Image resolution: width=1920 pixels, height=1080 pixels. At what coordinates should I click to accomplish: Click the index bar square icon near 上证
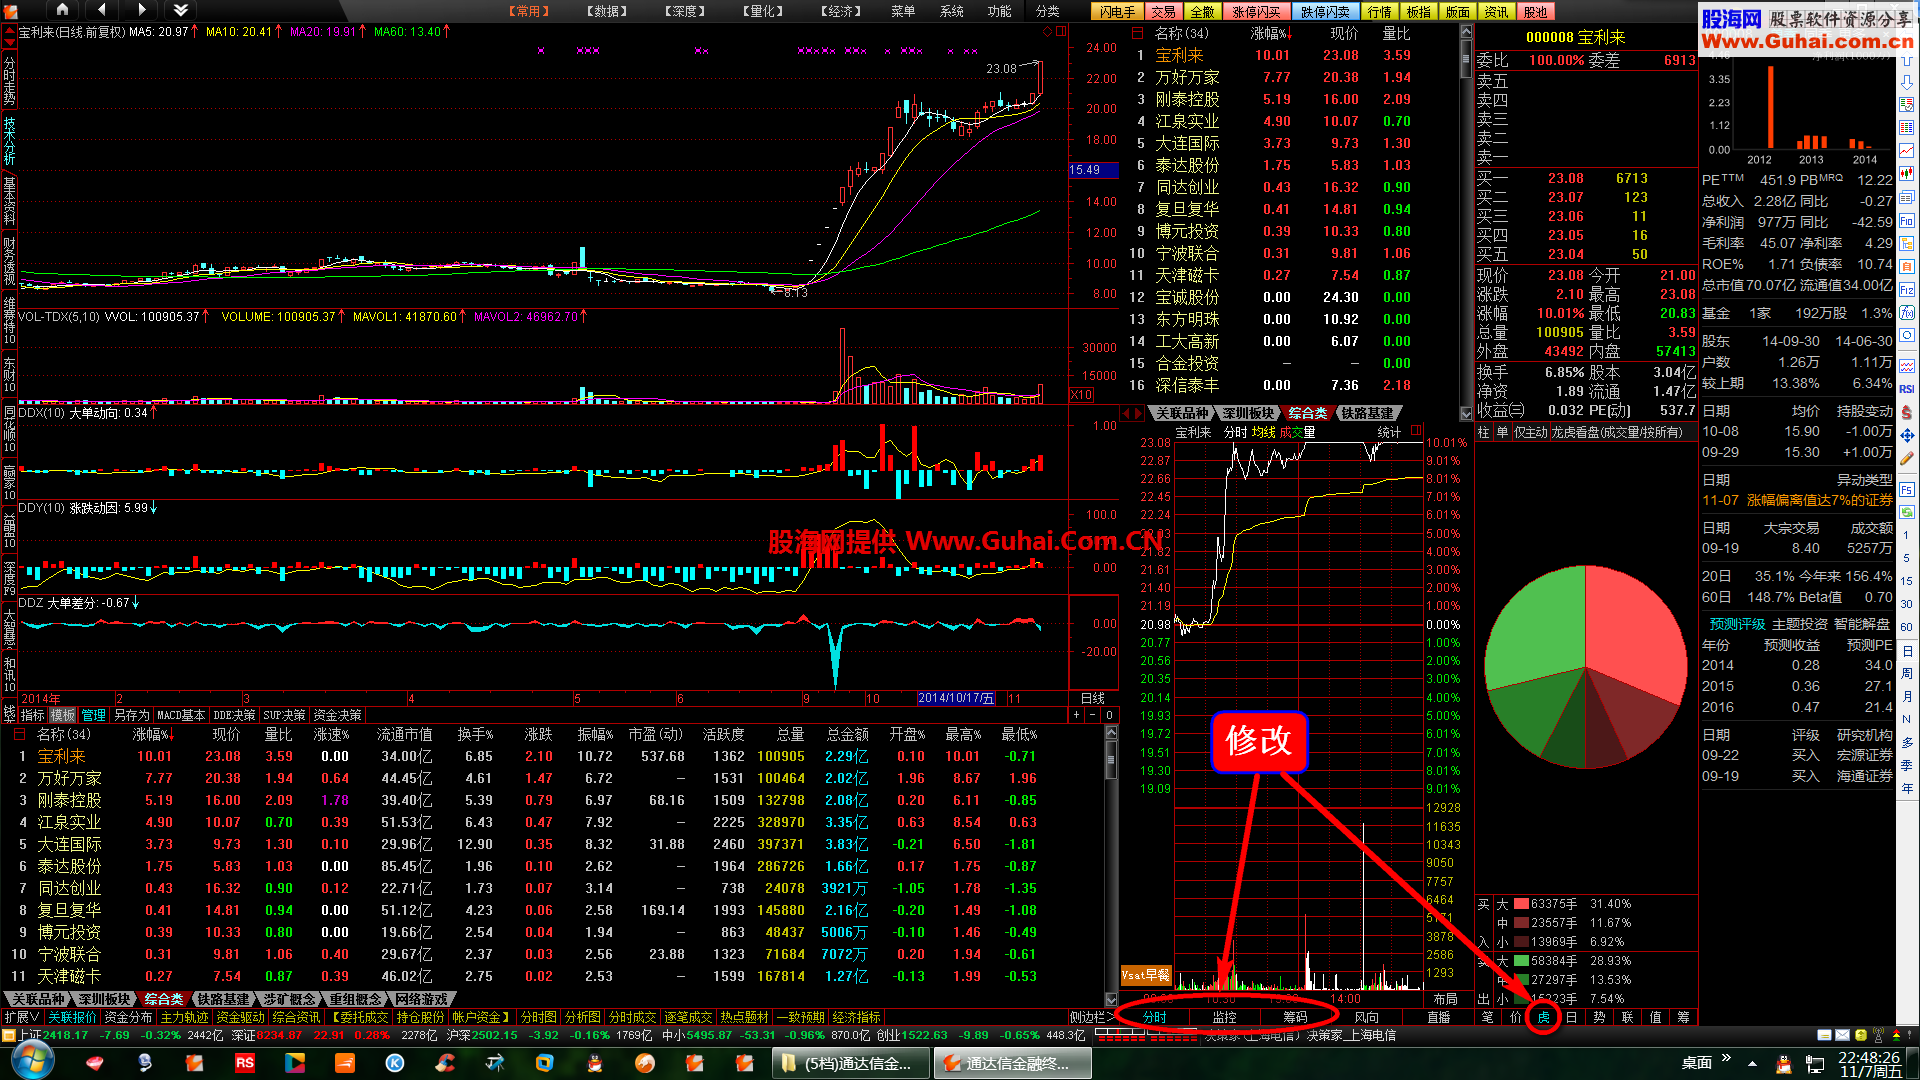point(9,1035)
